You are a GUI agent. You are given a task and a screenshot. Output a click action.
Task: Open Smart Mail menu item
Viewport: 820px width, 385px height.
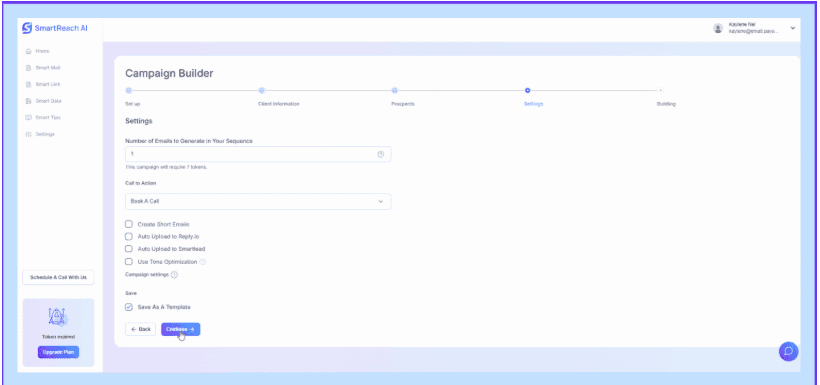[x=48, y=68]
